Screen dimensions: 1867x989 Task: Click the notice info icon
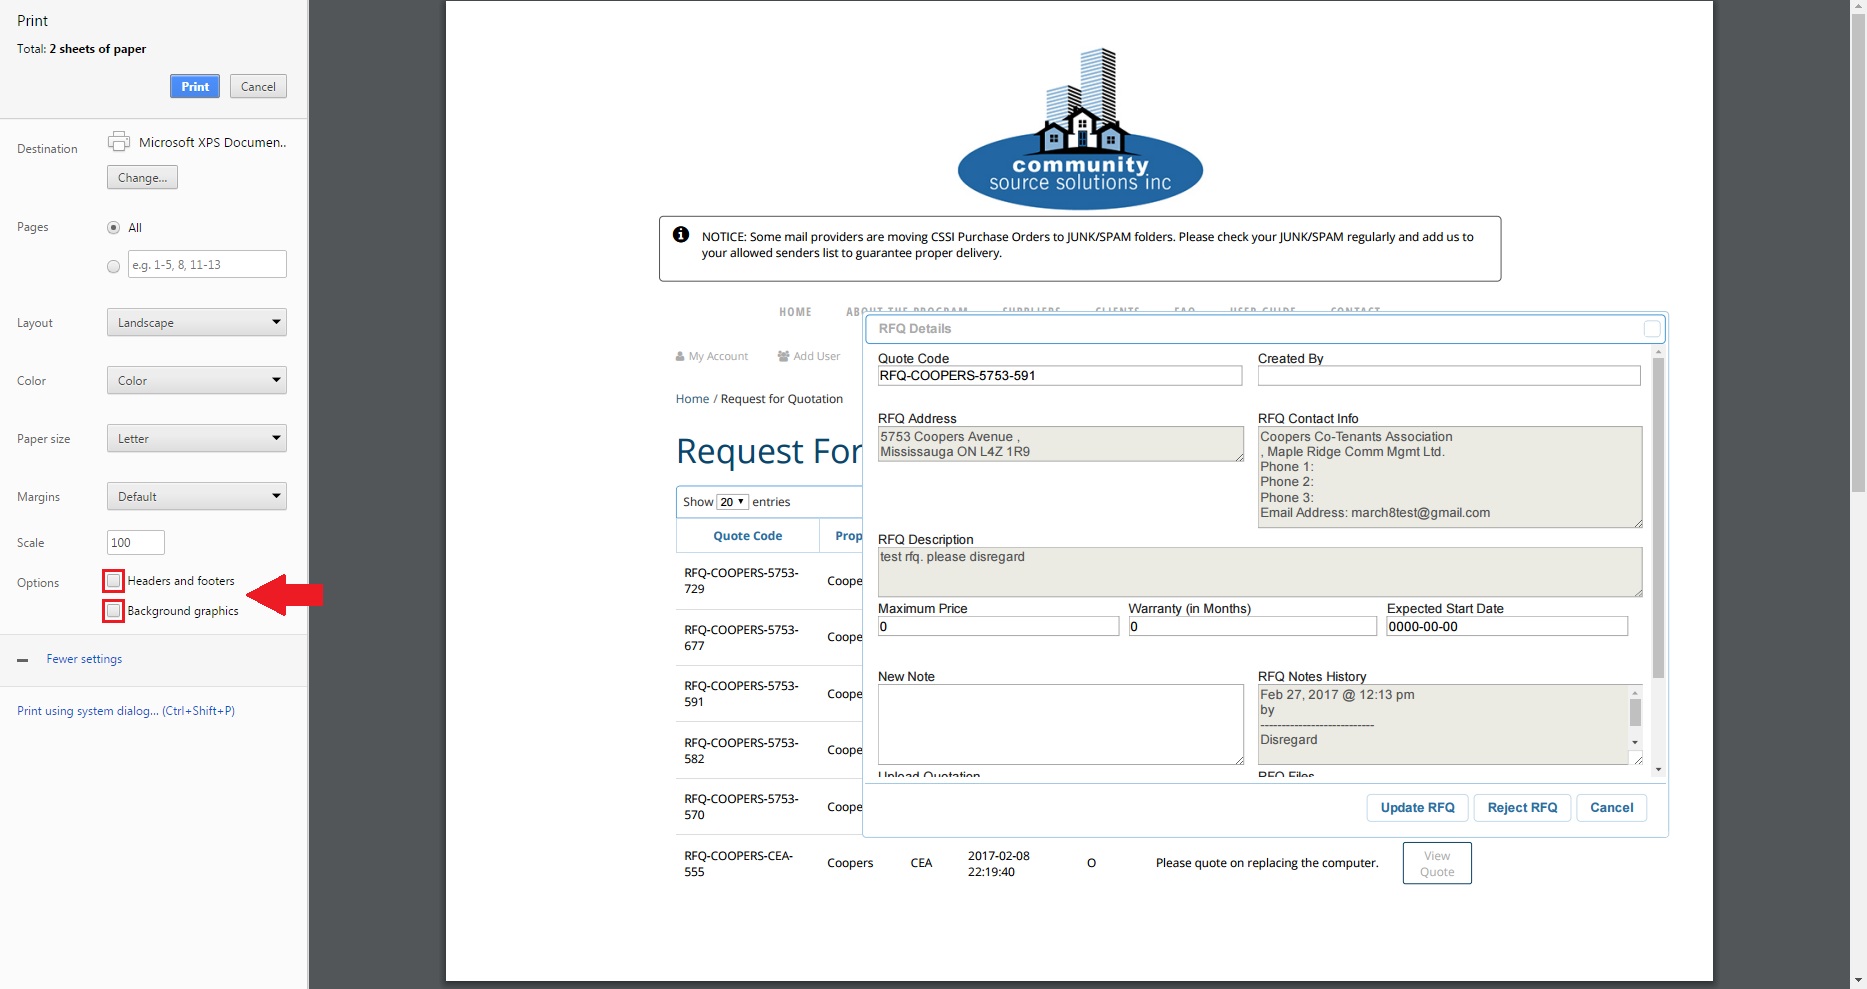pyautogui.click(x=681, y=235)
